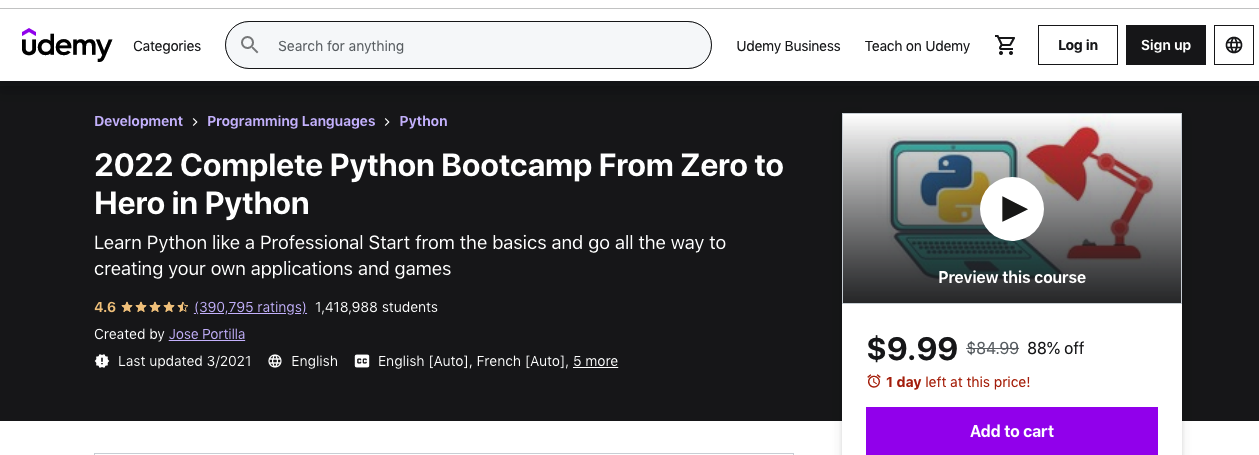
Task: Open Udemy Business from header
Action: pyautogui.click(x=788, y=46)
